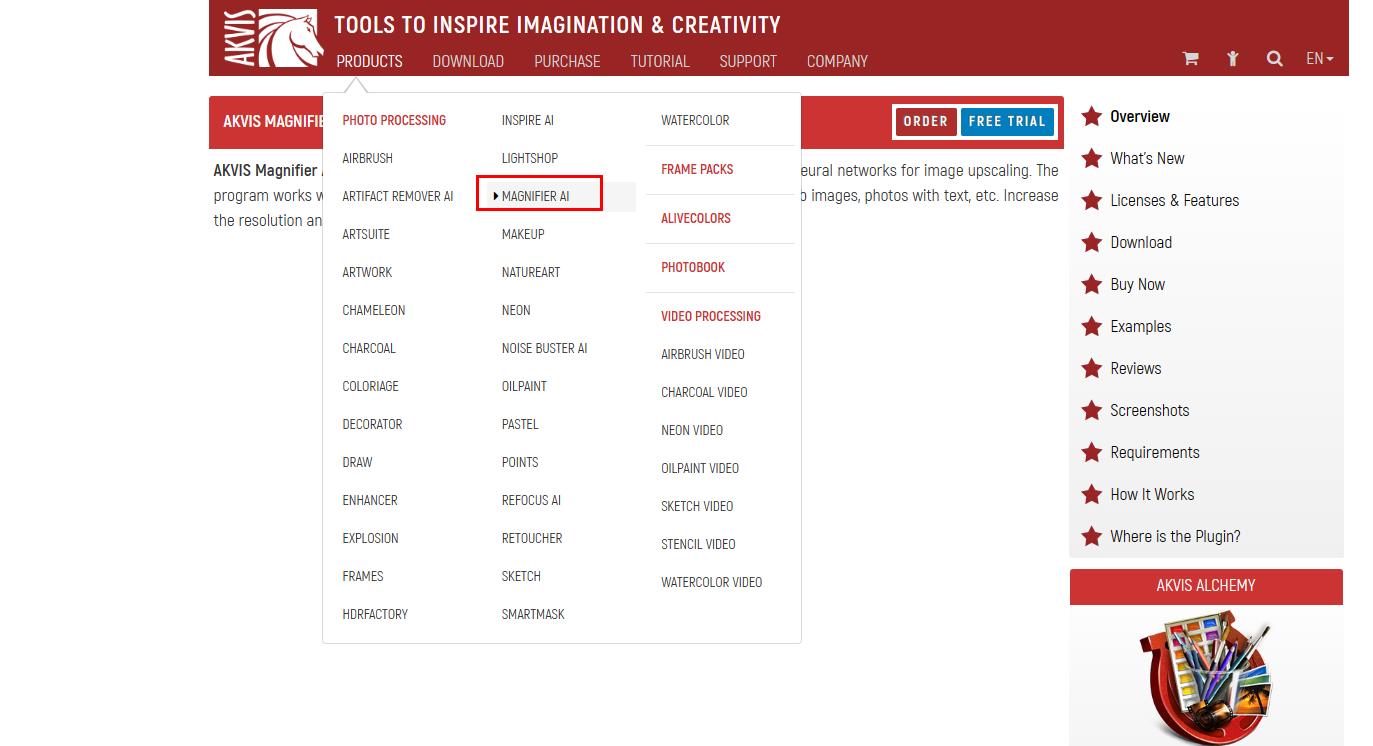Open LightShop product page
The width and height of the screenshot is (1373, 746).
530,158
